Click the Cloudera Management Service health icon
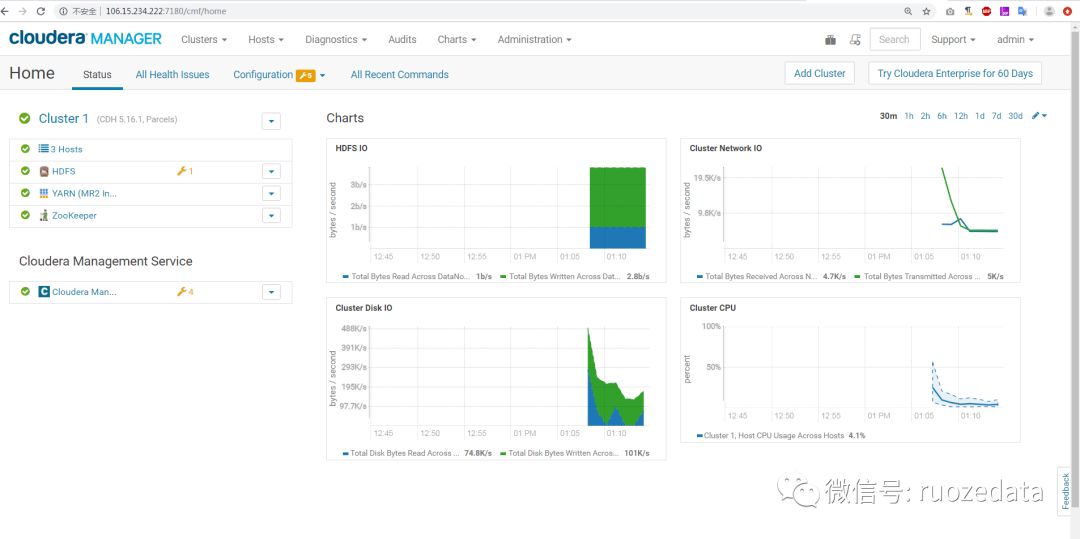The height and width of the screenshot is (539, 1080). coord(25,291)
